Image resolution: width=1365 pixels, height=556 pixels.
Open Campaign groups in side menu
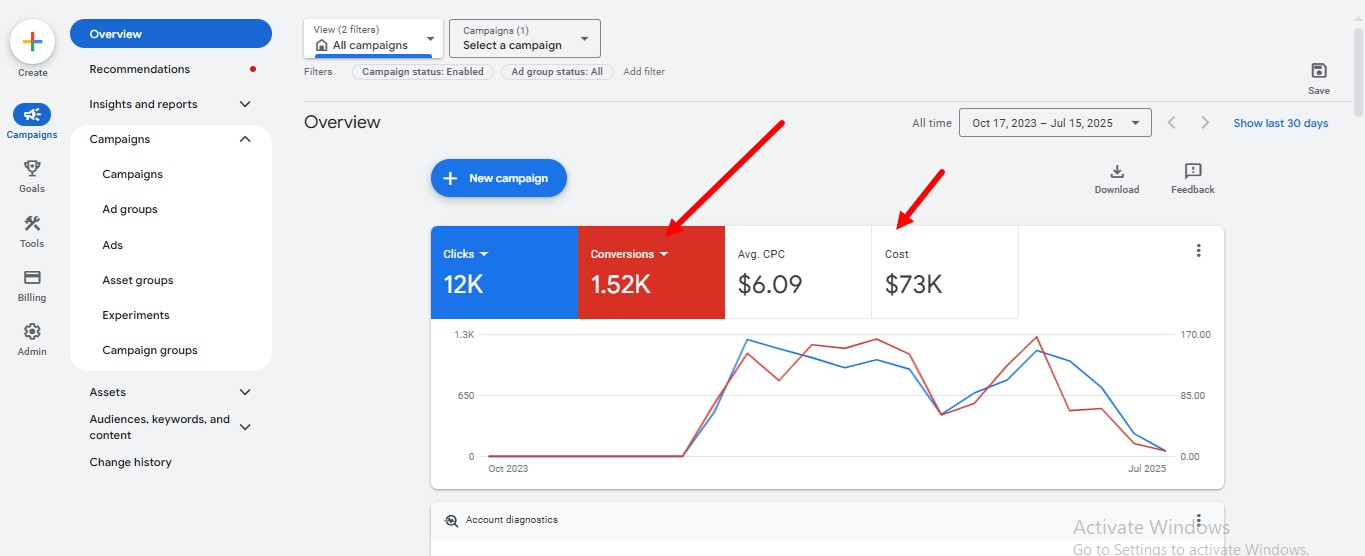coord(150,350)
